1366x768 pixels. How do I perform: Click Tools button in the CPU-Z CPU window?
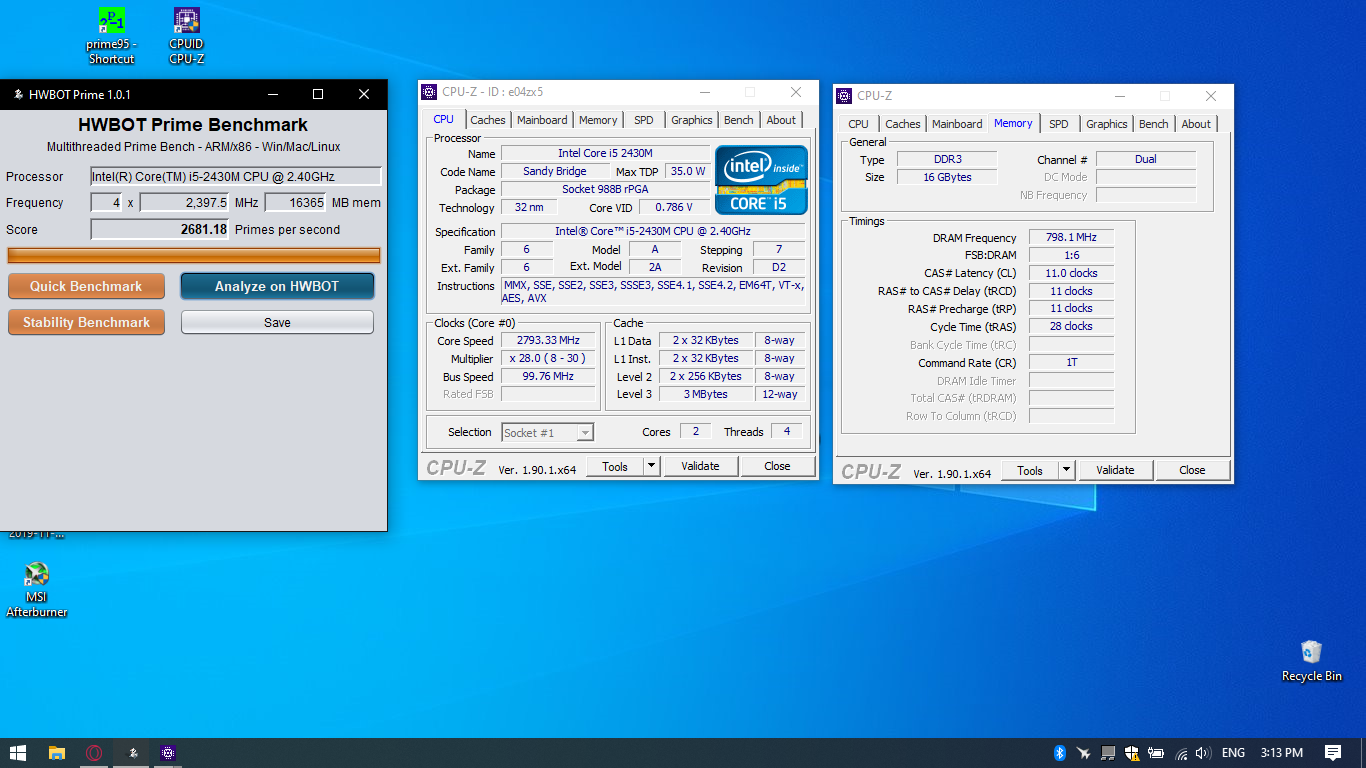click(615, 466)
